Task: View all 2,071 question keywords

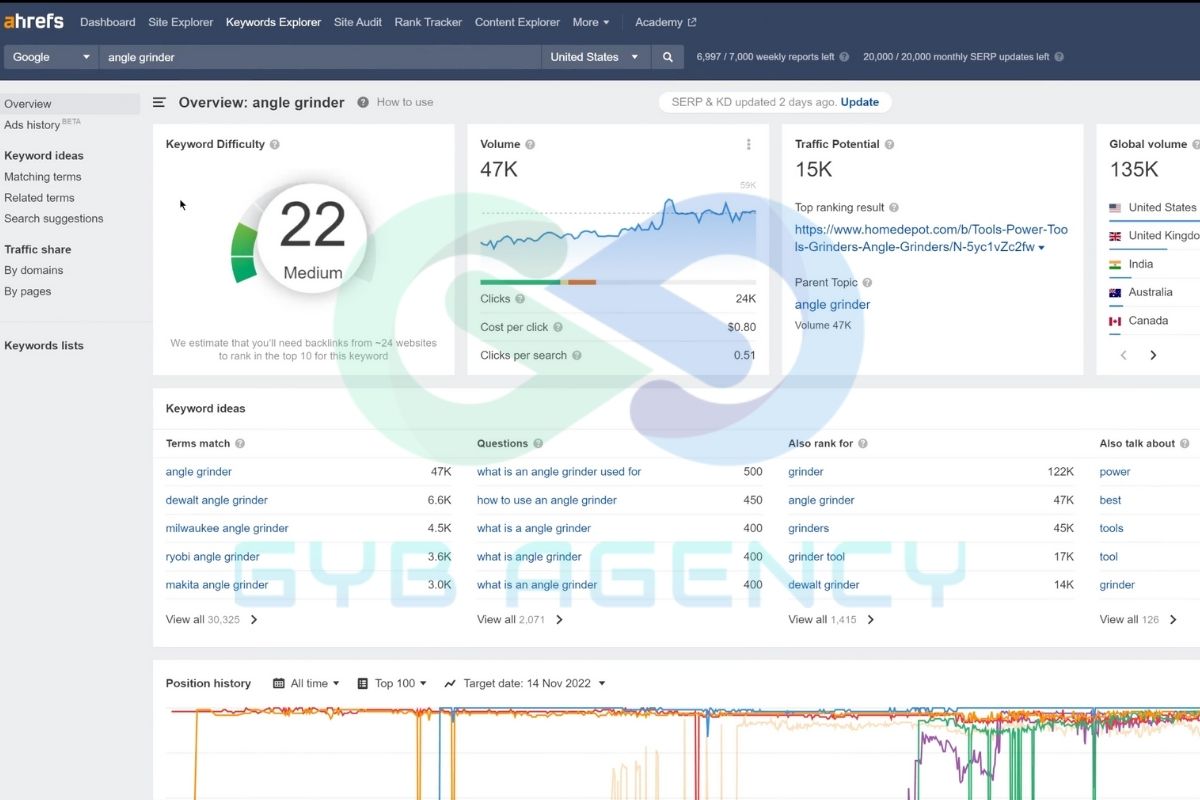Action: tap(520, 620)
